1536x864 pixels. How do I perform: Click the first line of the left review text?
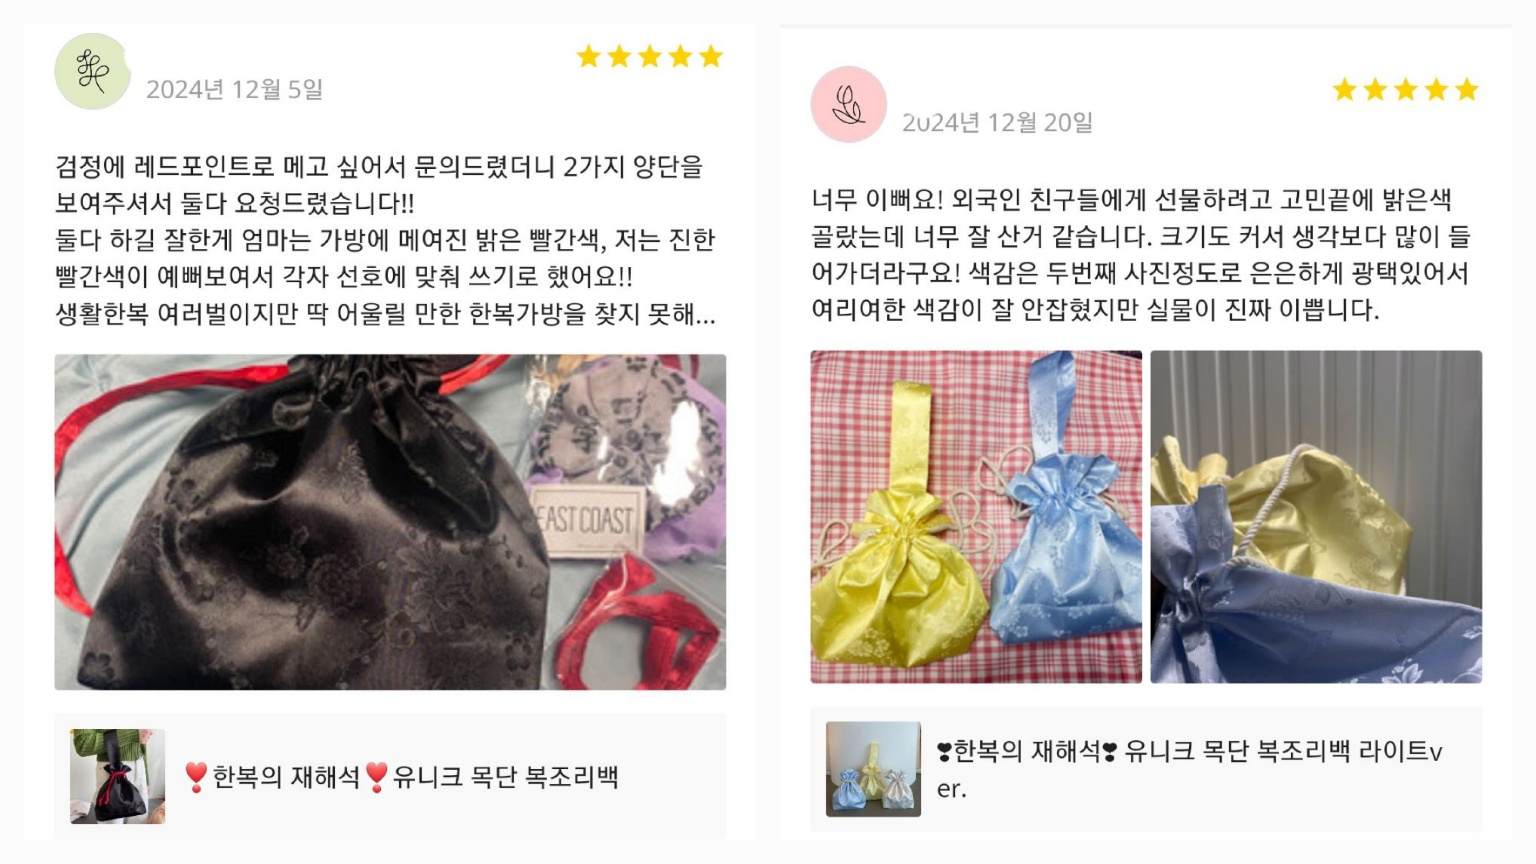coord(379,166)
